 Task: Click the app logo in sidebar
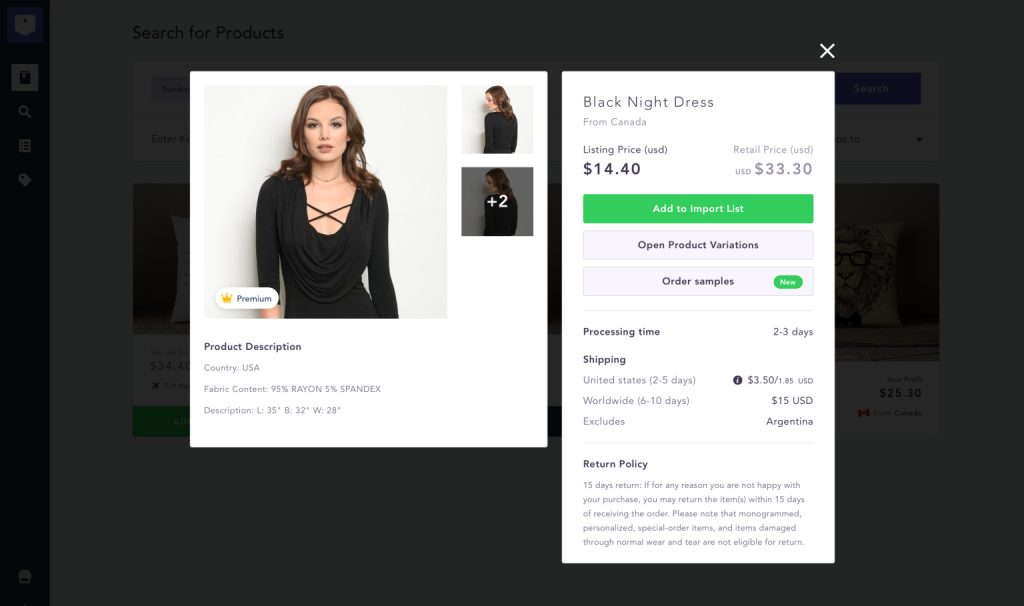click(x=25, y=24)
